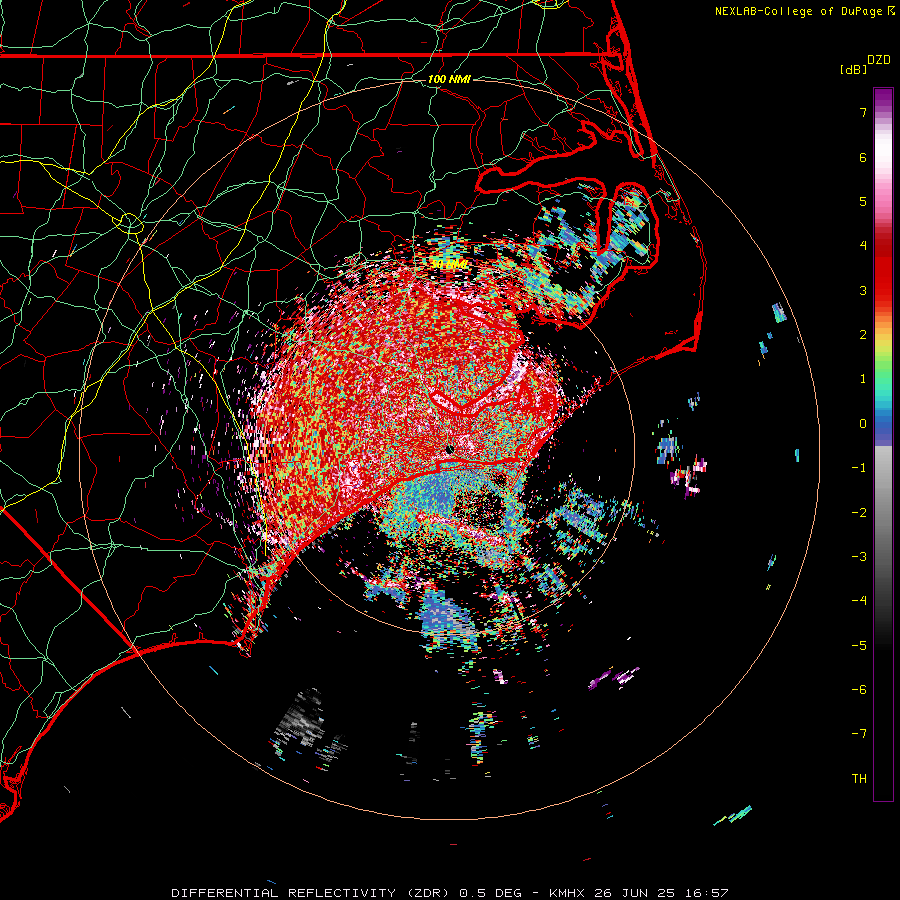Select the 6 dB scale label

coord(863,157)
